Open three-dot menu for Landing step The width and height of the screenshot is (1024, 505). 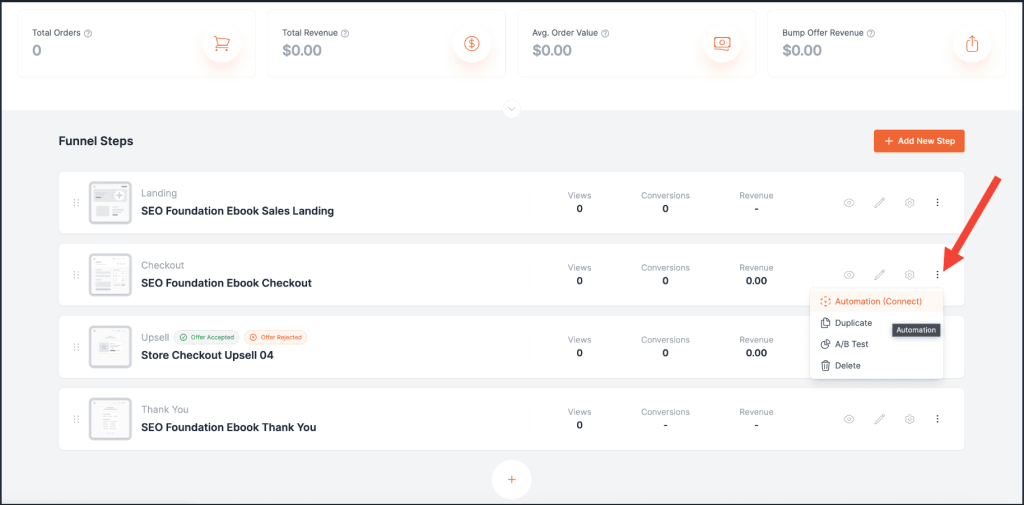937,203
